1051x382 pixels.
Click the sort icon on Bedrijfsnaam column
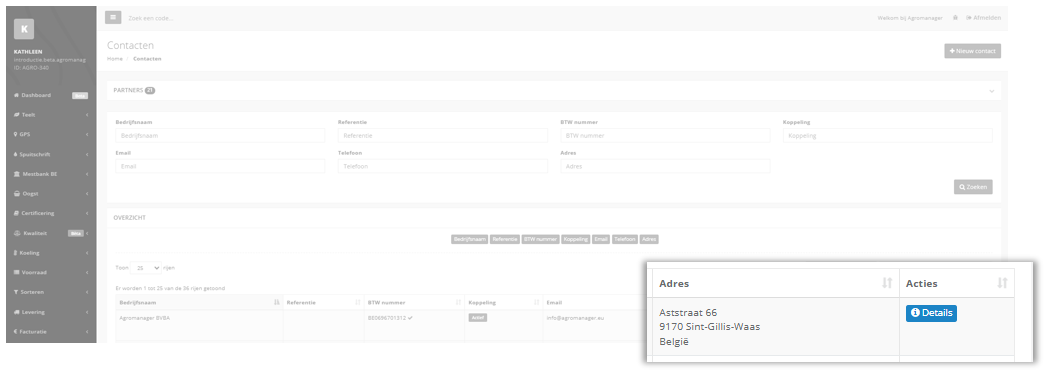click(277, 302)
